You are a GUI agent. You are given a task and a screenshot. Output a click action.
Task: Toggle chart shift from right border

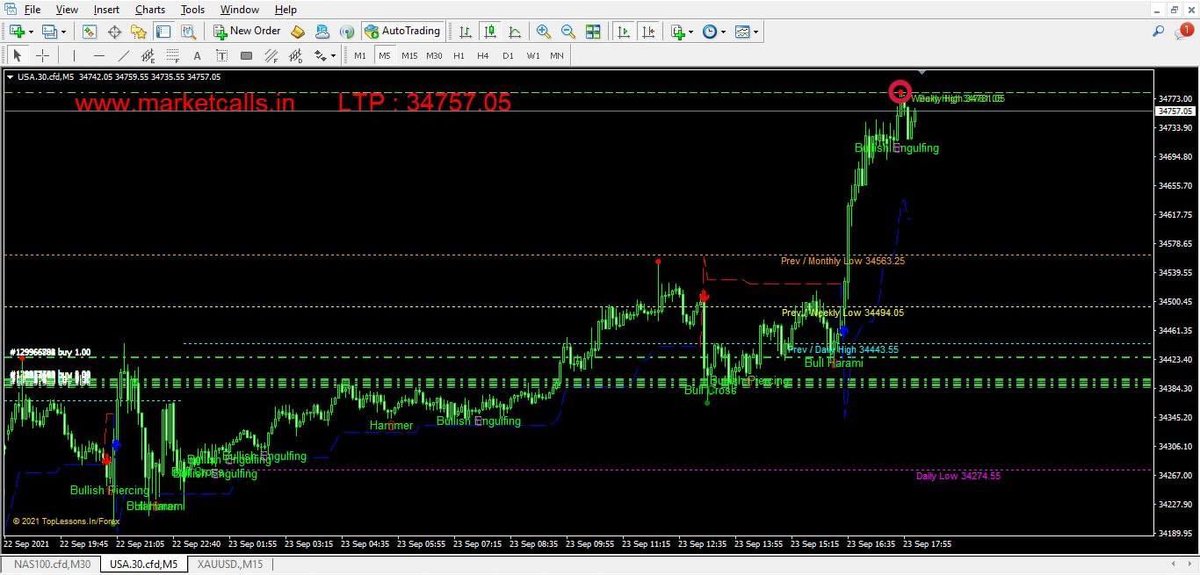pos(648,31)
